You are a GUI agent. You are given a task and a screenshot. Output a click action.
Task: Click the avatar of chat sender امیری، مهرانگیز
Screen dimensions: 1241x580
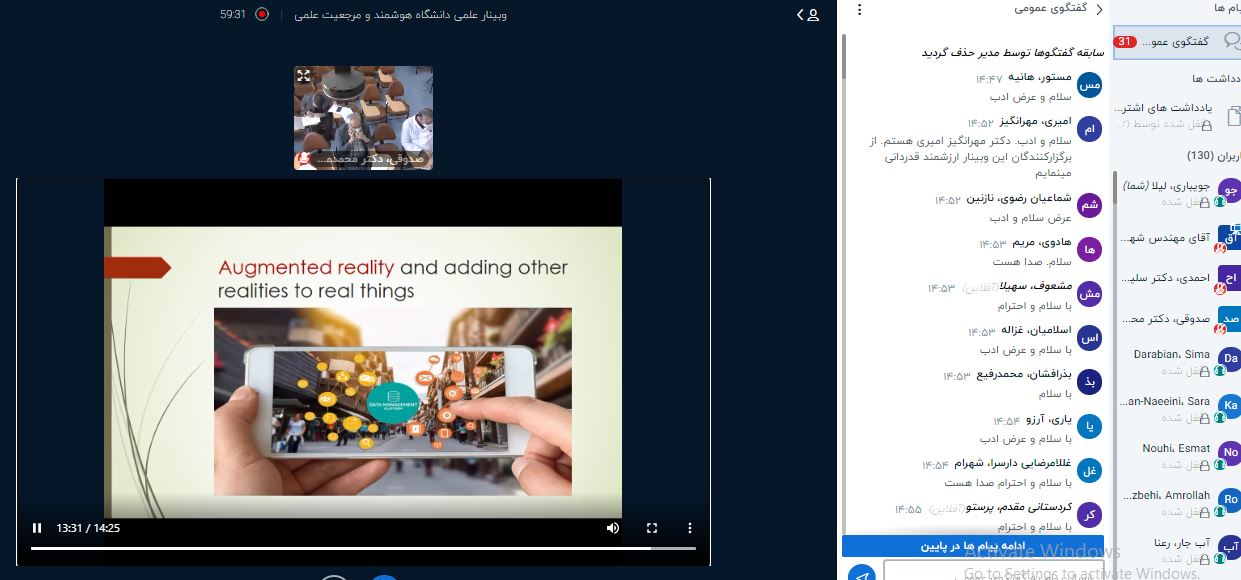[1089, 129]
